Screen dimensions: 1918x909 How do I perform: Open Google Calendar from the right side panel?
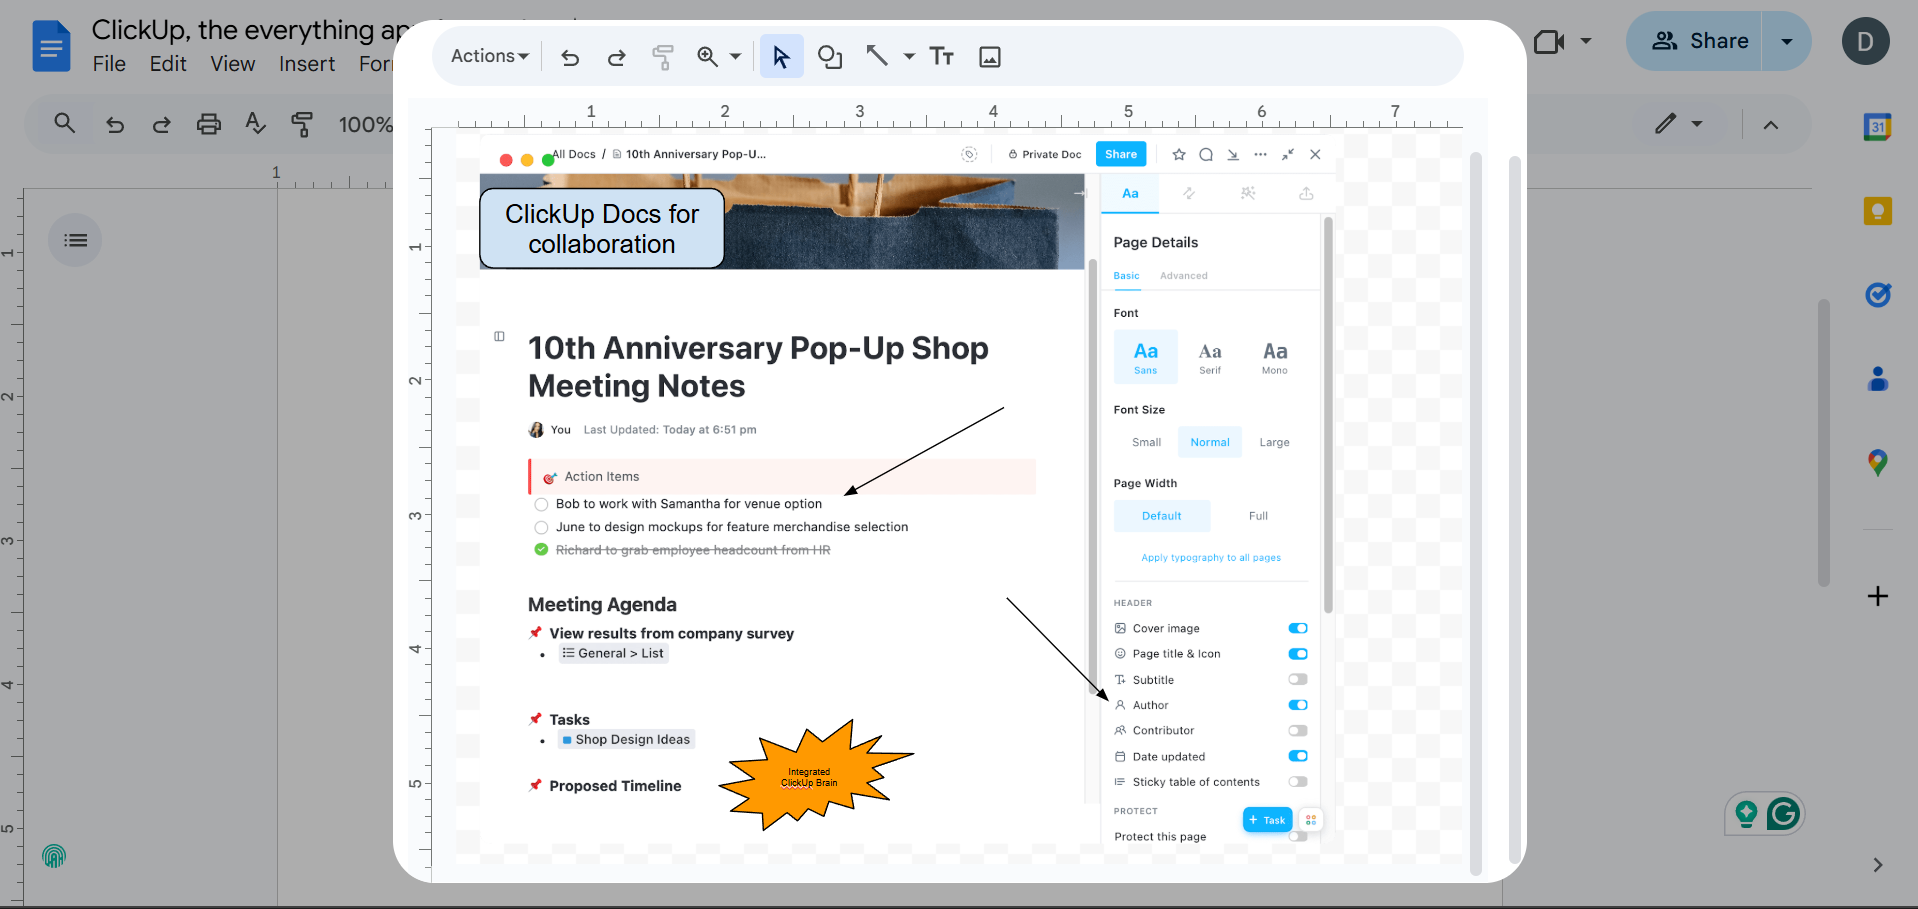pyautogui.click(x=1878, y=127)
